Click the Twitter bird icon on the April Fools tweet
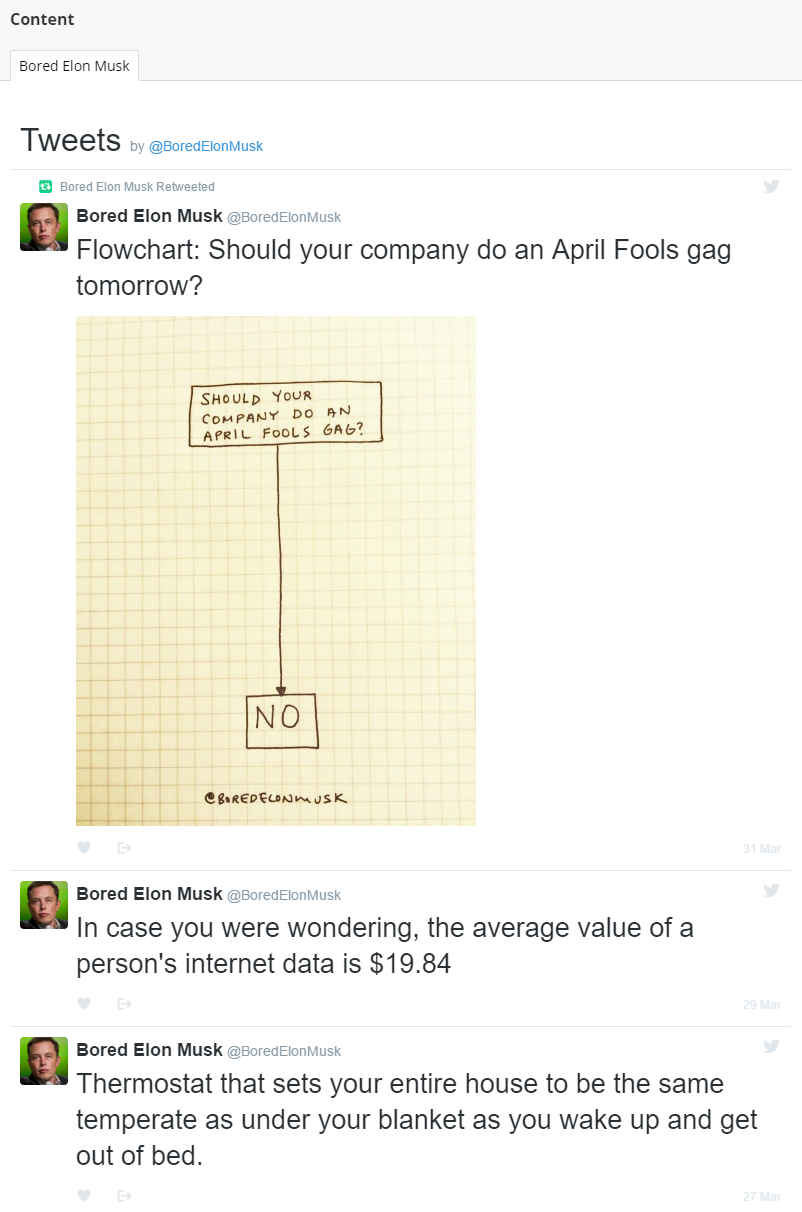 point(771,186)
